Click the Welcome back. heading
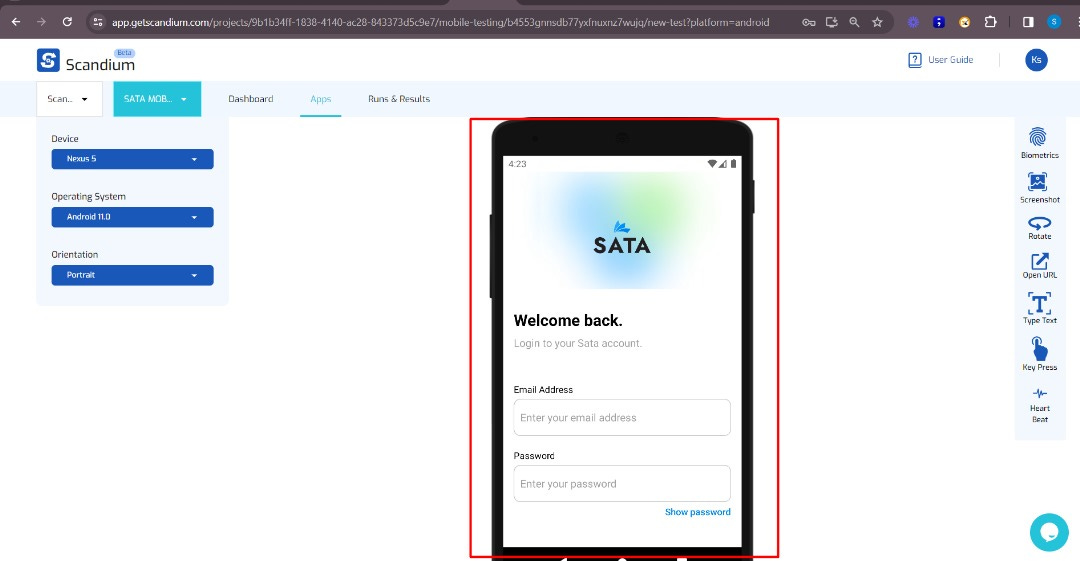The image size is (1080, 561). click(x=568, y=320)
